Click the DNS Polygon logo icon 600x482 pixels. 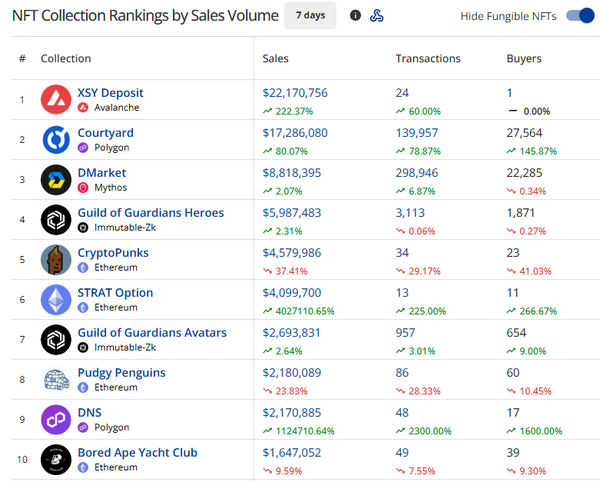[56, 419]
